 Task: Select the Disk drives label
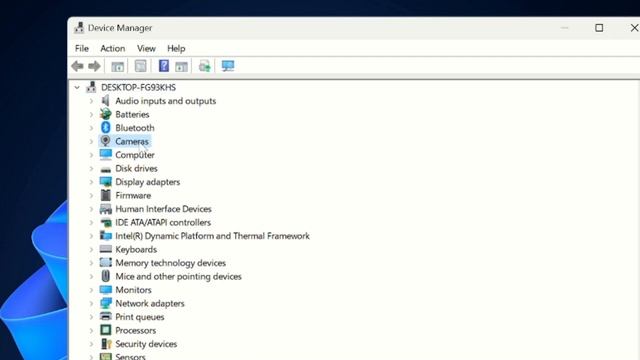click(x=136, y=169)
